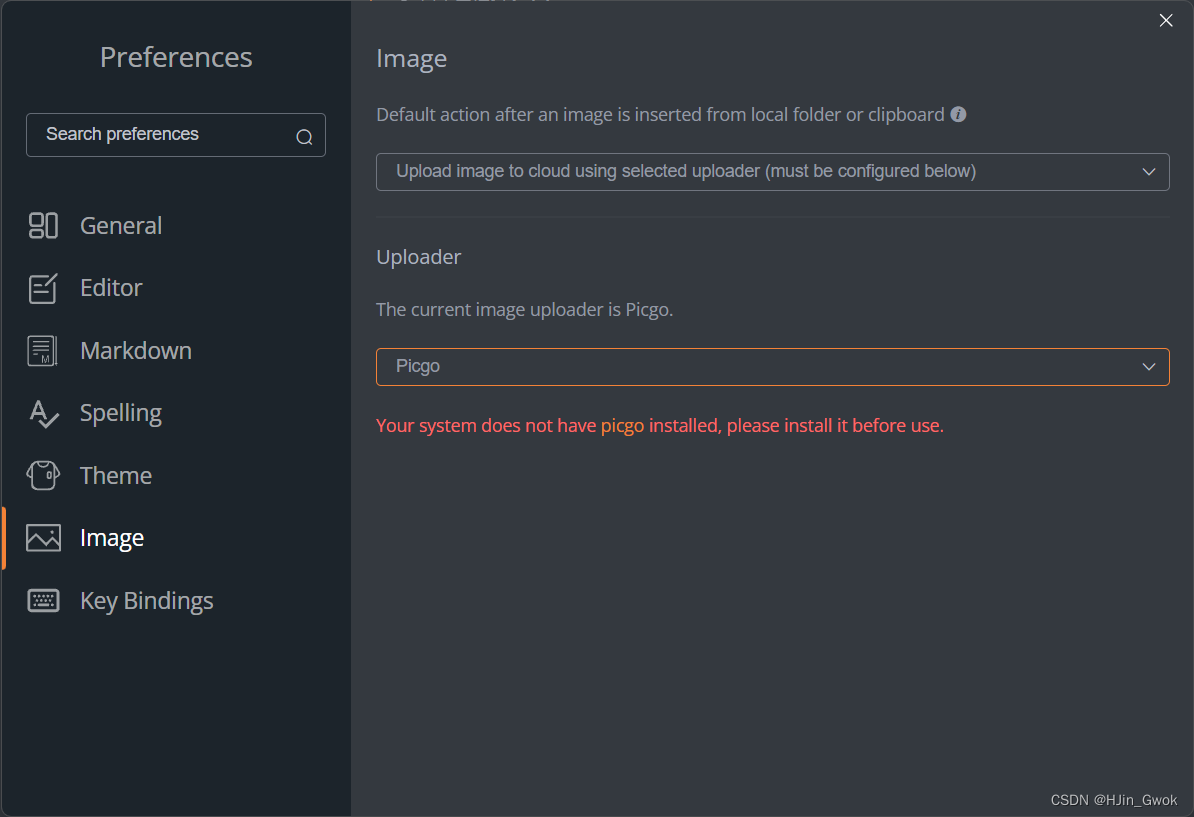1194x817 pixels.
Task: Click the info icon beside default action
Action: (958, 115)
